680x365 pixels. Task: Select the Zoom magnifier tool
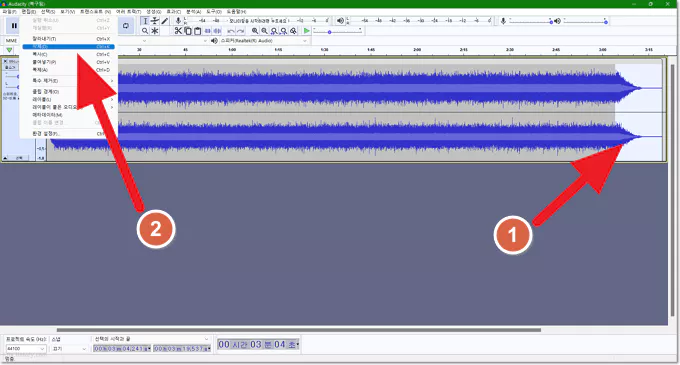pos(145,31)
